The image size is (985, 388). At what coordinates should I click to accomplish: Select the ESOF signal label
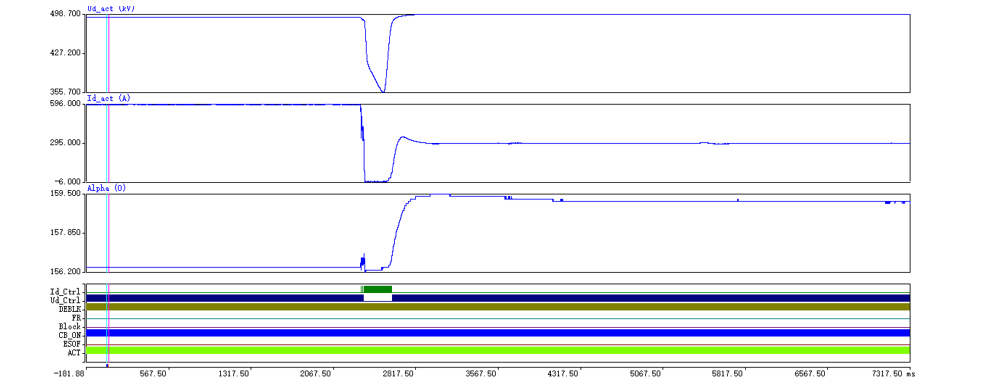point(72,344)
